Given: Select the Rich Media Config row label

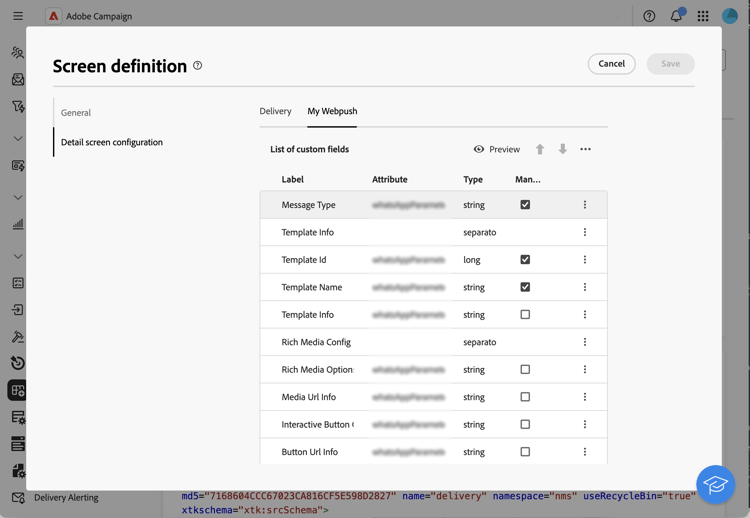Looking at the screenshot, I should tap(316, 342).
